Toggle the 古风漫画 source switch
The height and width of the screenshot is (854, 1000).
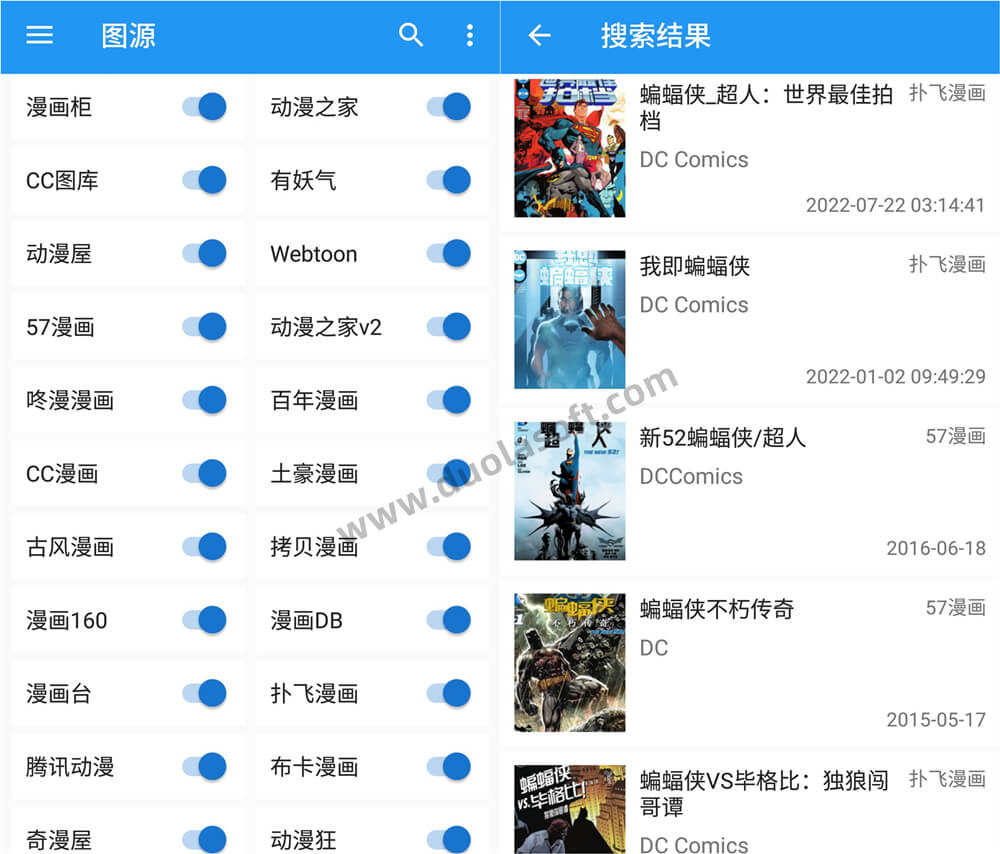coord(204,547)
